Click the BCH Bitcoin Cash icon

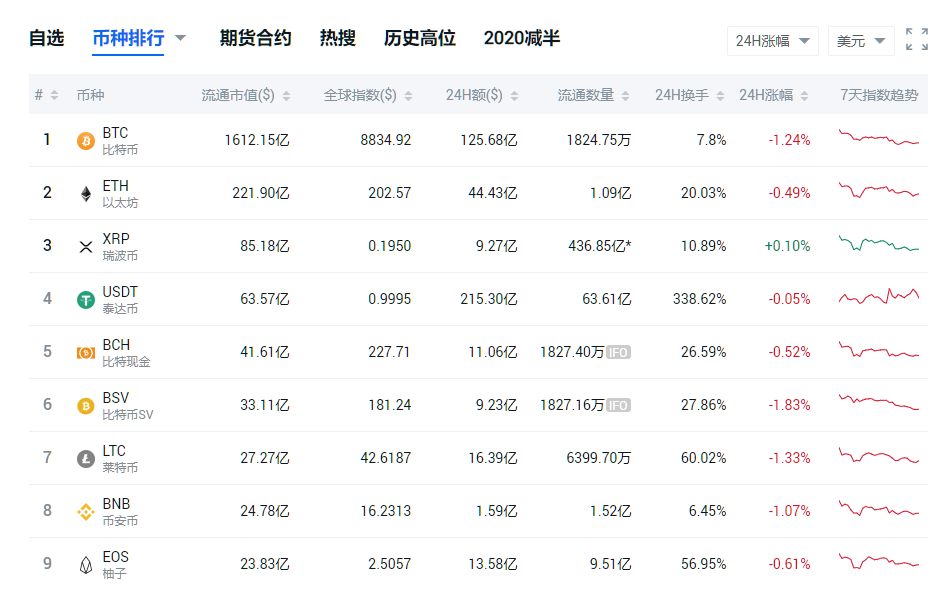click(x=86, y=352)
